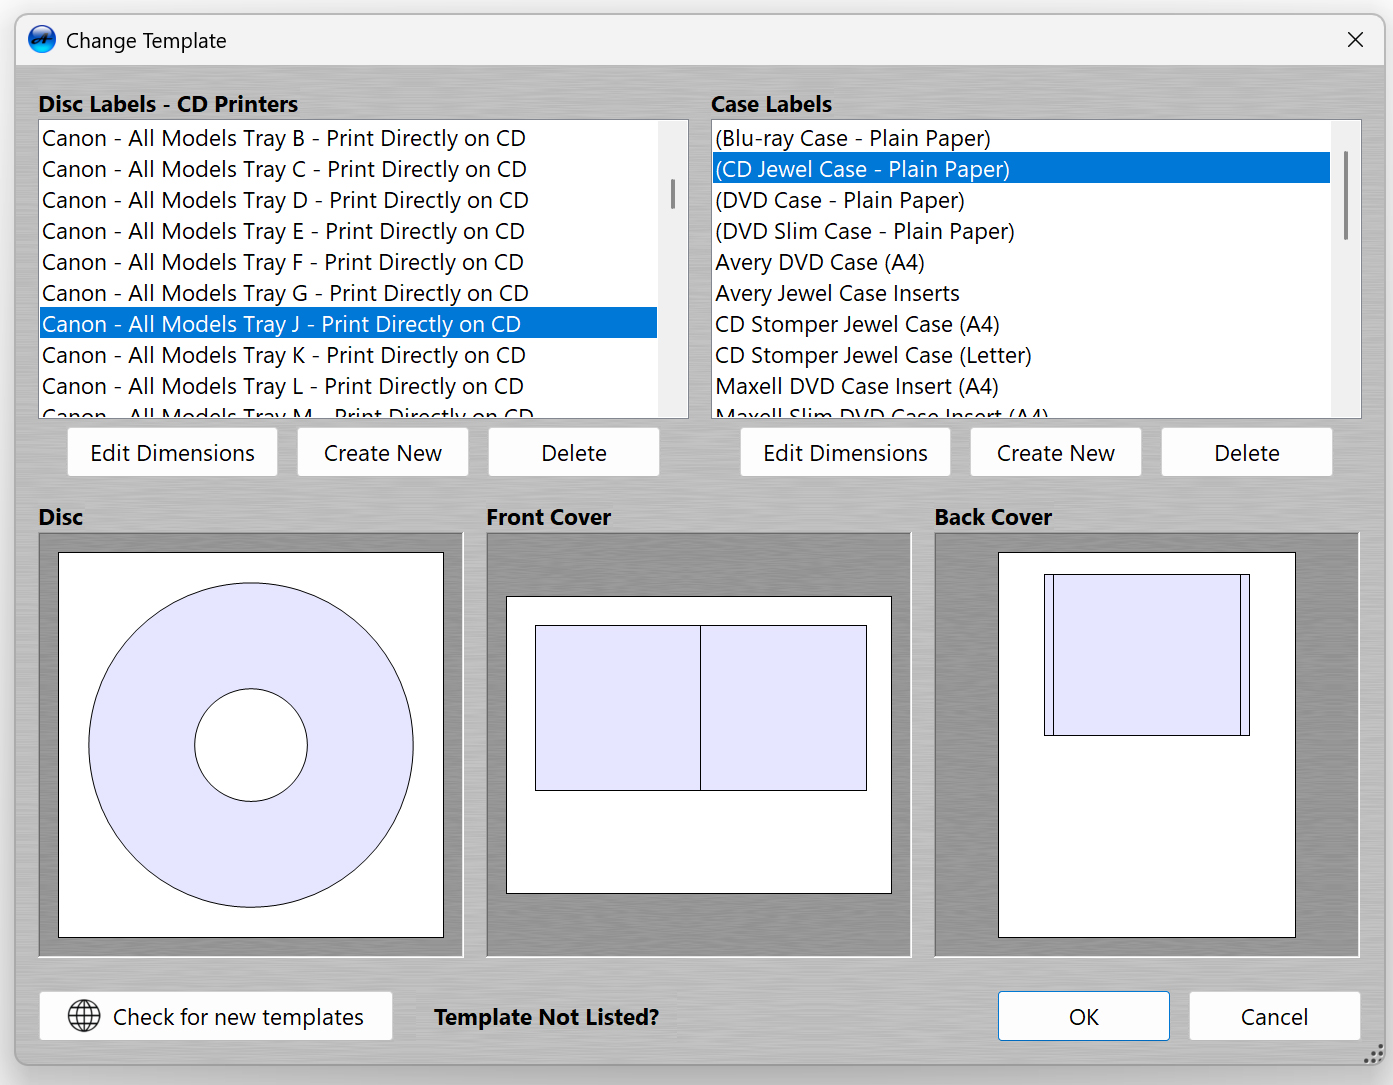This screenshot has width=1393, height=1085.
Task: Select Canon All Models Tray B template
Action: (284, 138)
